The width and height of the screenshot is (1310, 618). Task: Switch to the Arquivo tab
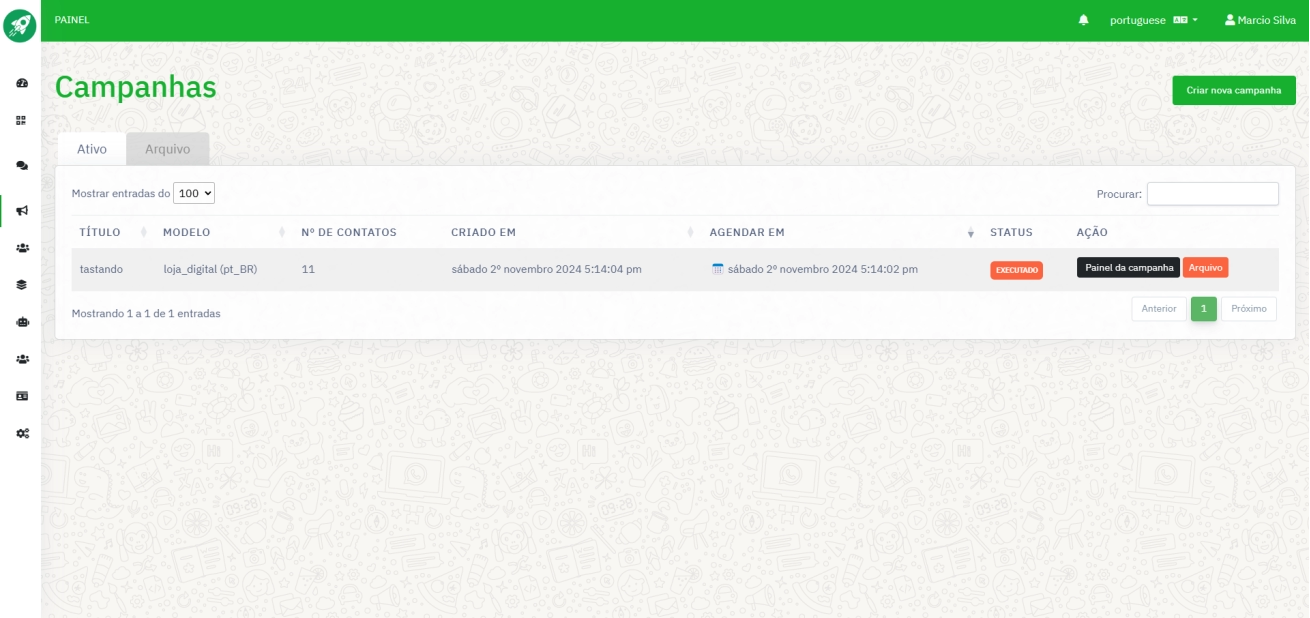coord(167,149)
